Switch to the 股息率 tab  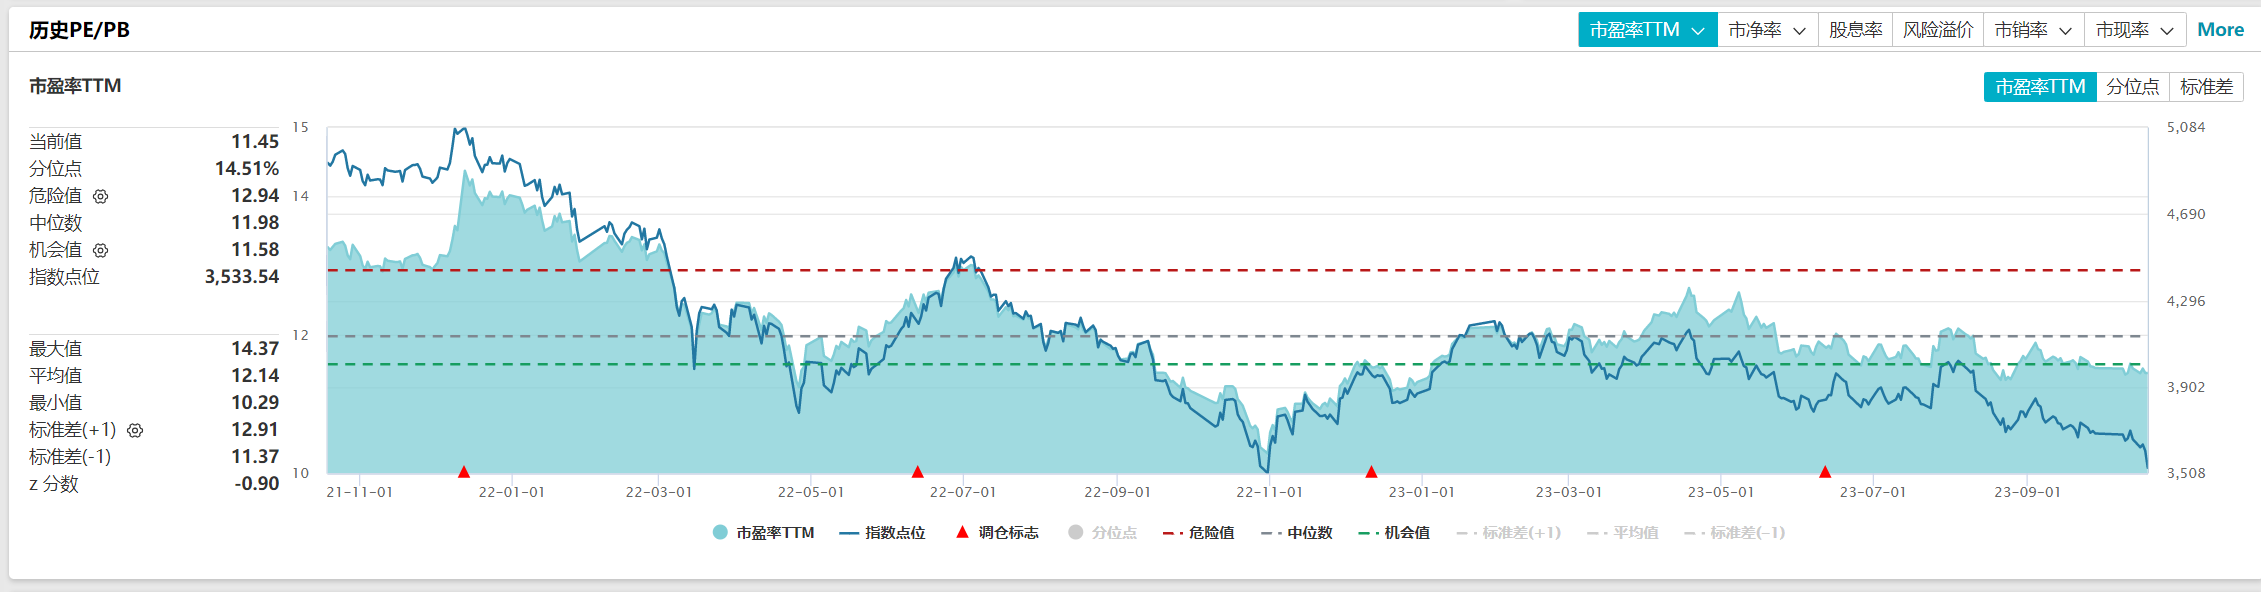[x=1855, y=30]
